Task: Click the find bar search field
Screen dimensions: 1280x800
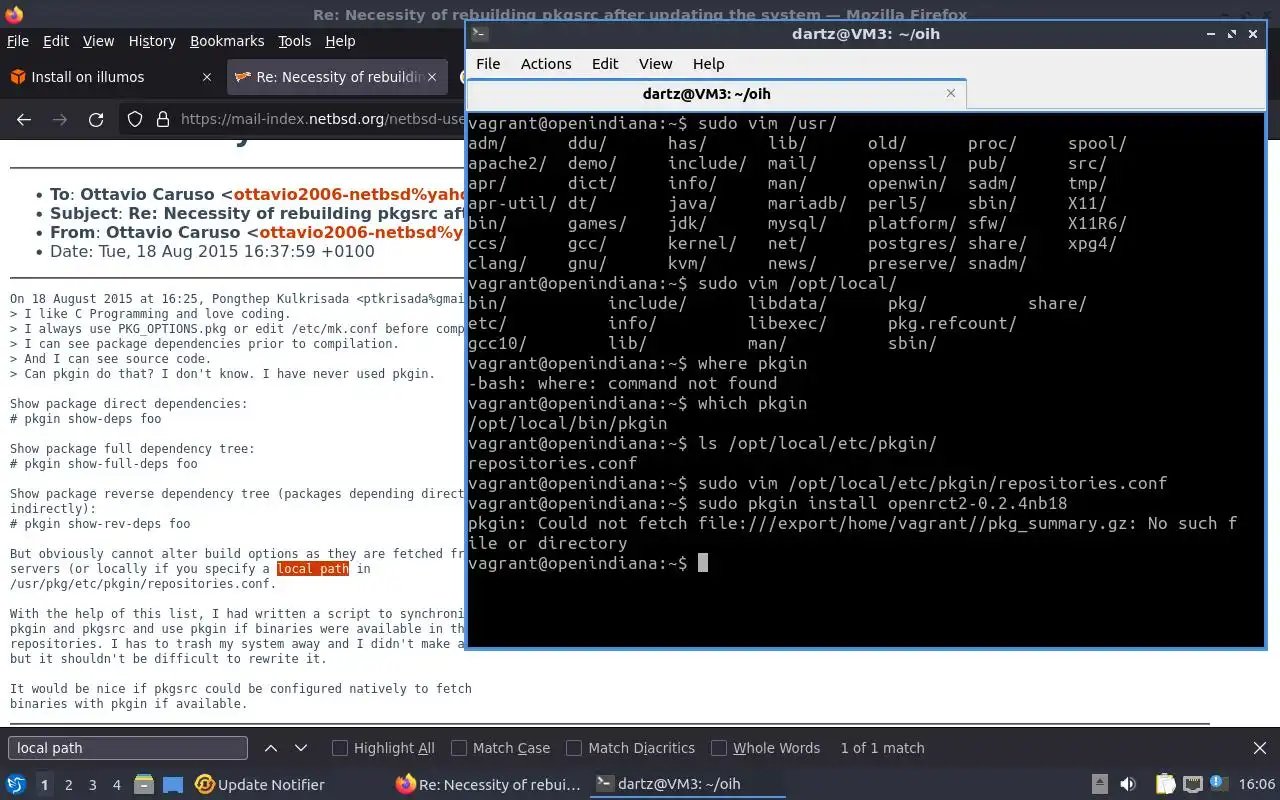Action: [x=128, y=748]
